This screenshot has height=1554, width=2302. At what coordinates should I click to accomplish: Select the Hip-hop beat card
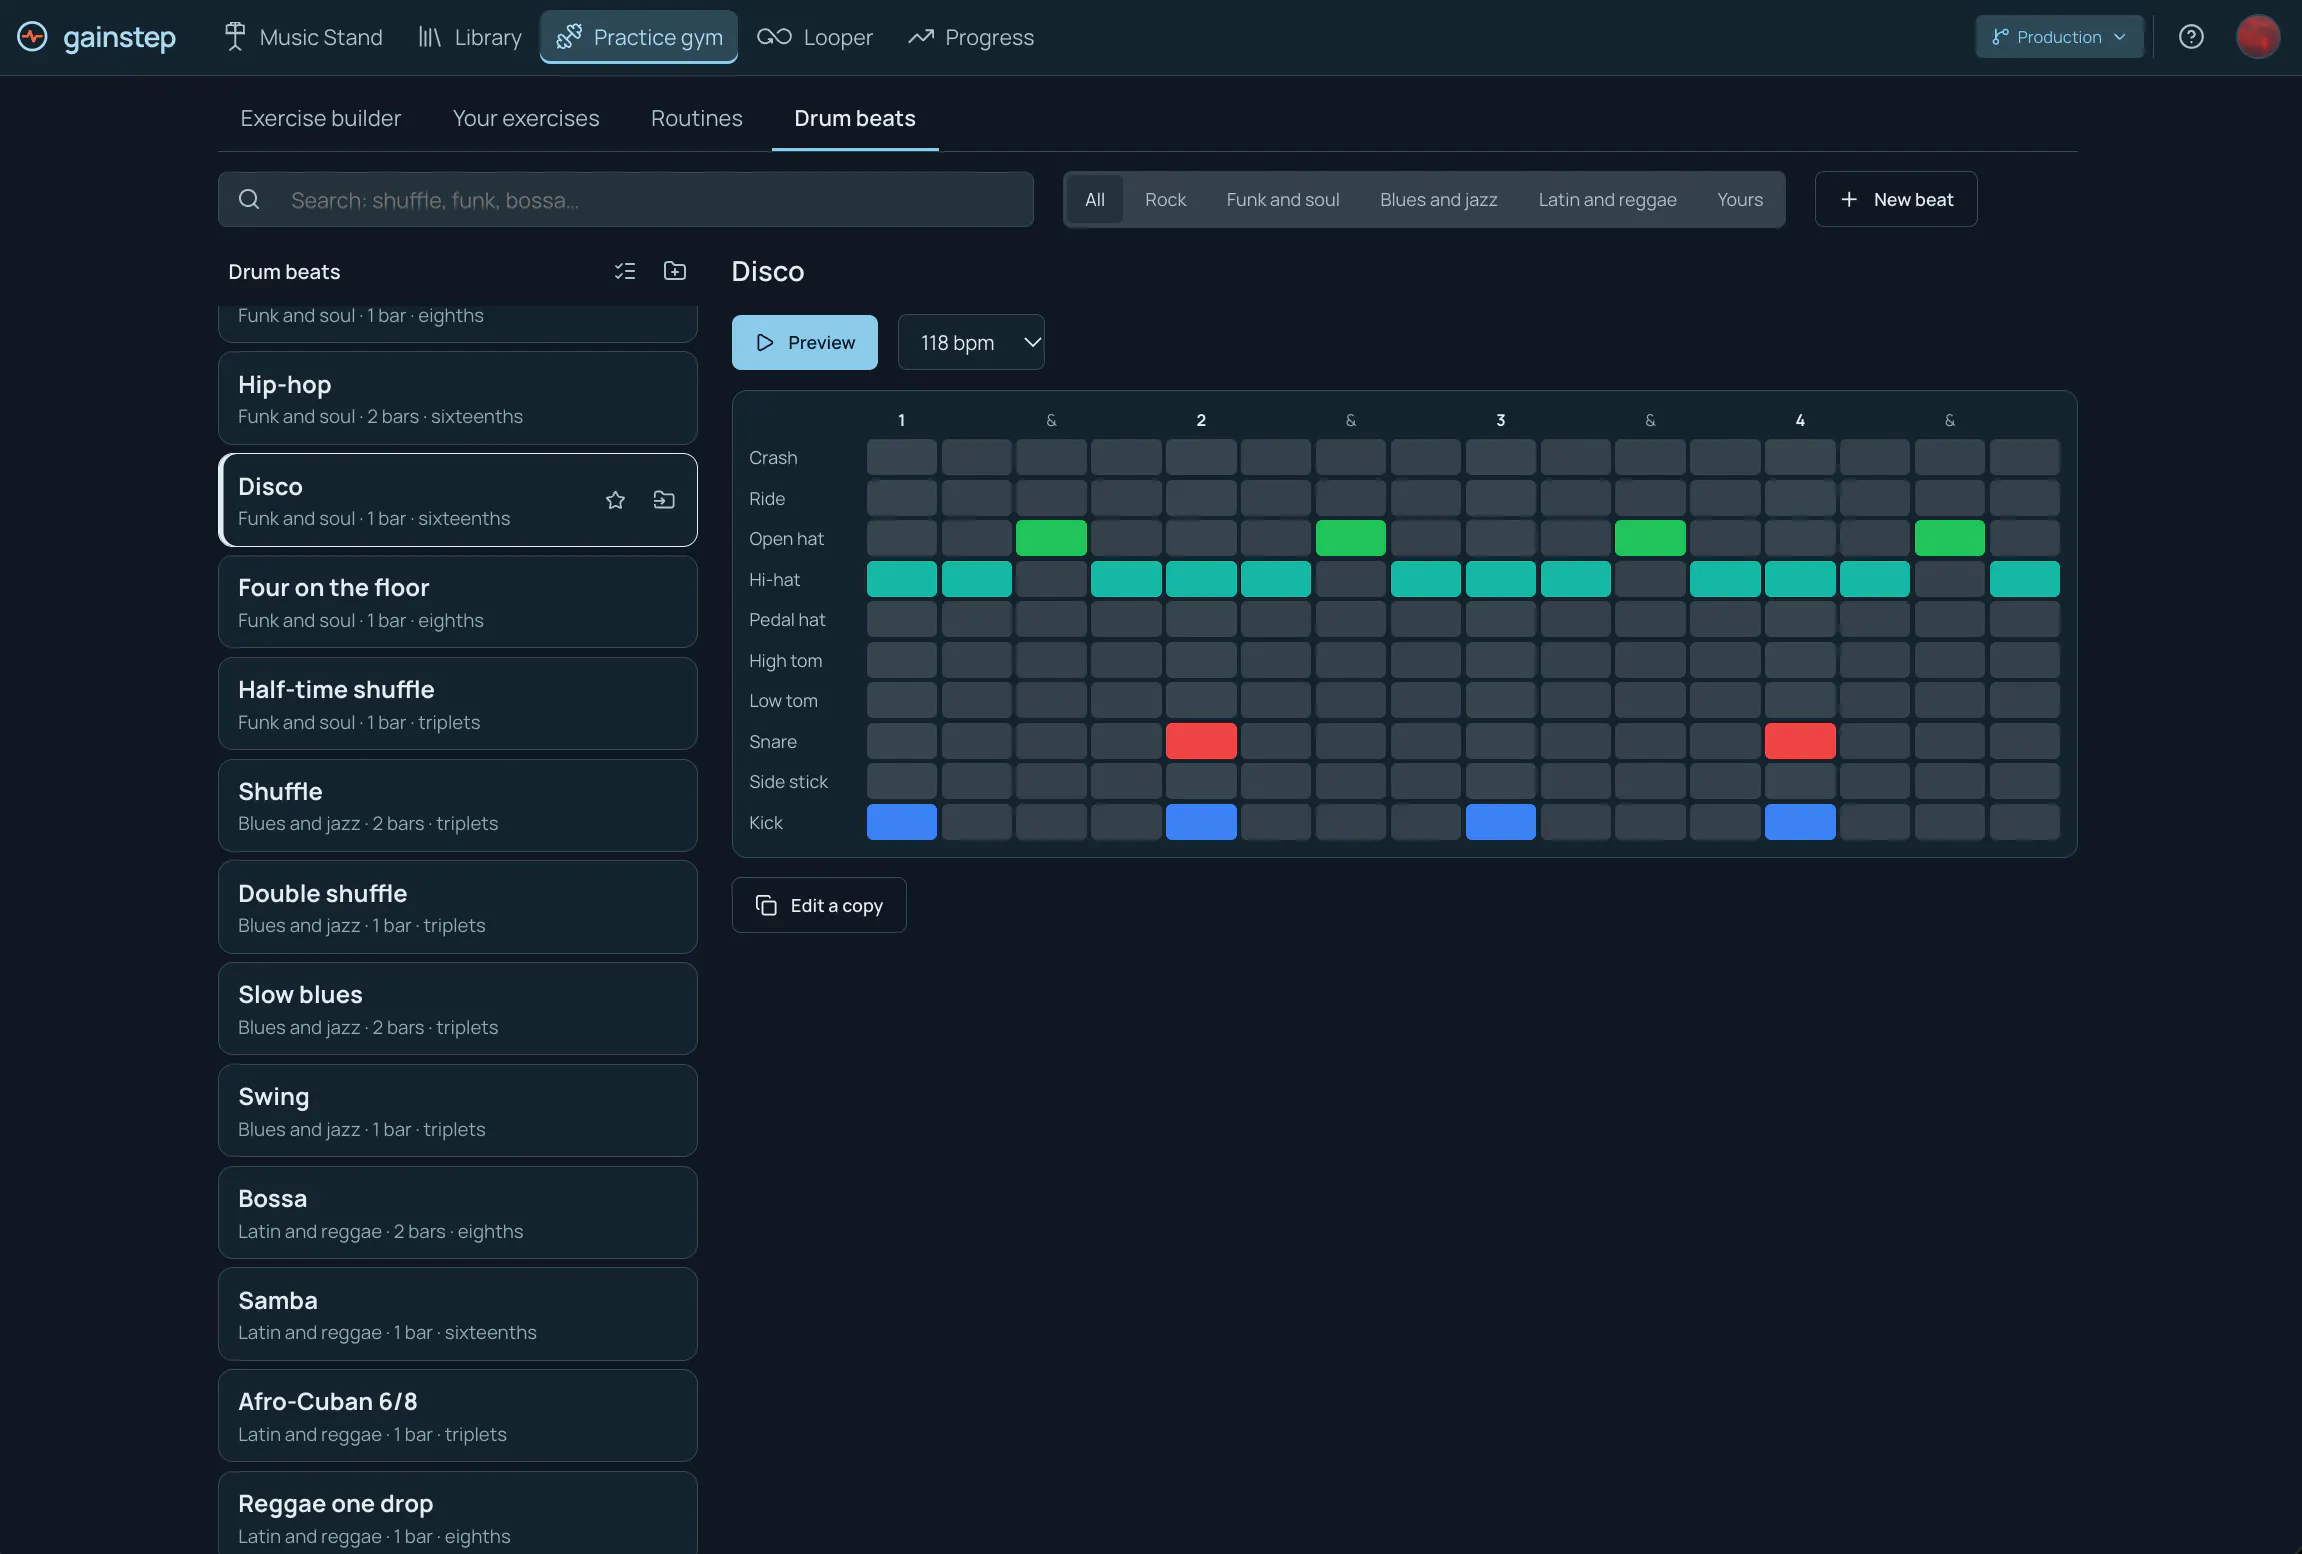[458, 398]
